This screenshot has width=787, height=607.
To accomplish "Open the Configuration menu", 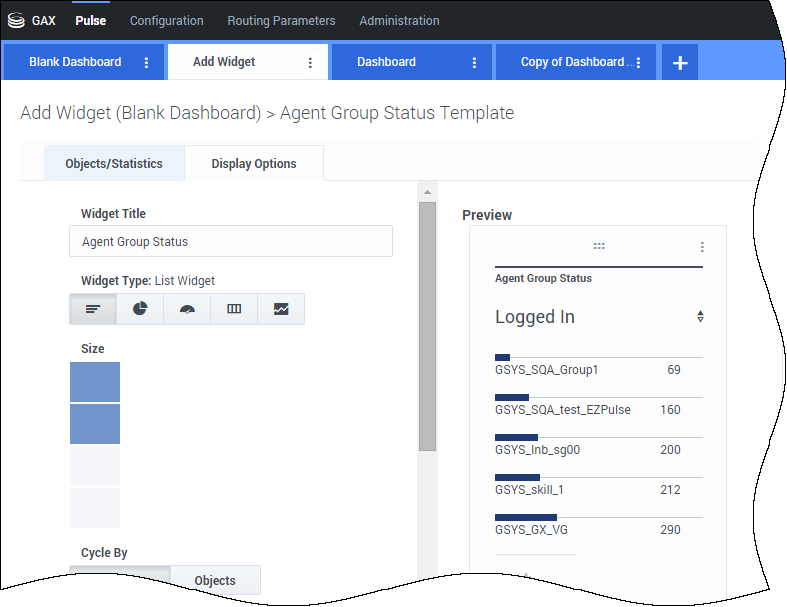I will click(166, 20).
